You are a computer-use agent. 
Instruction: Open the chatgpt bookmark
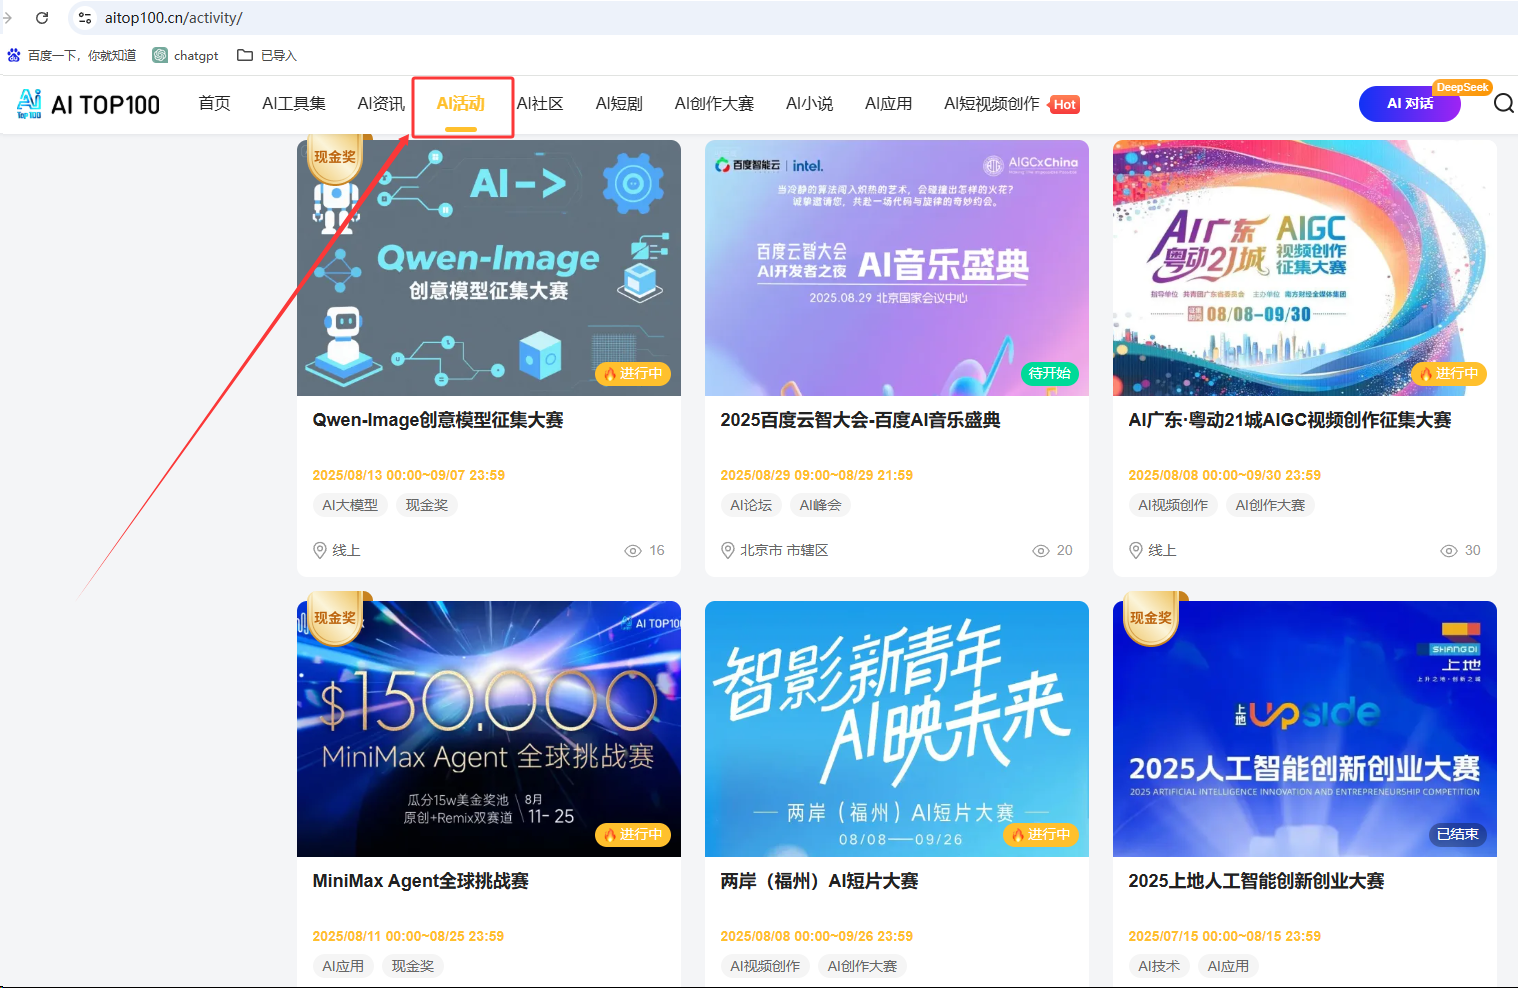(x=185, y=55)
